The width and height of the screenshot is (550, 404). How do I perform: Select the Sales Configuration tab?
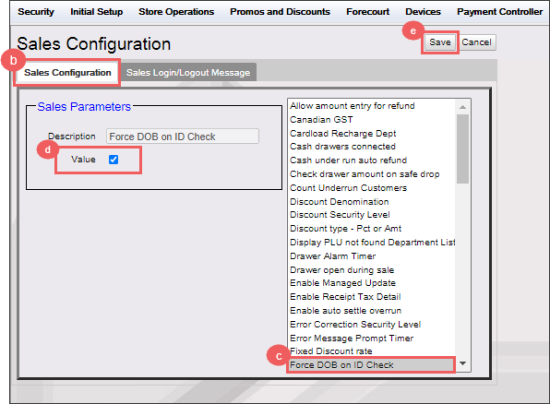coord(67,73)
